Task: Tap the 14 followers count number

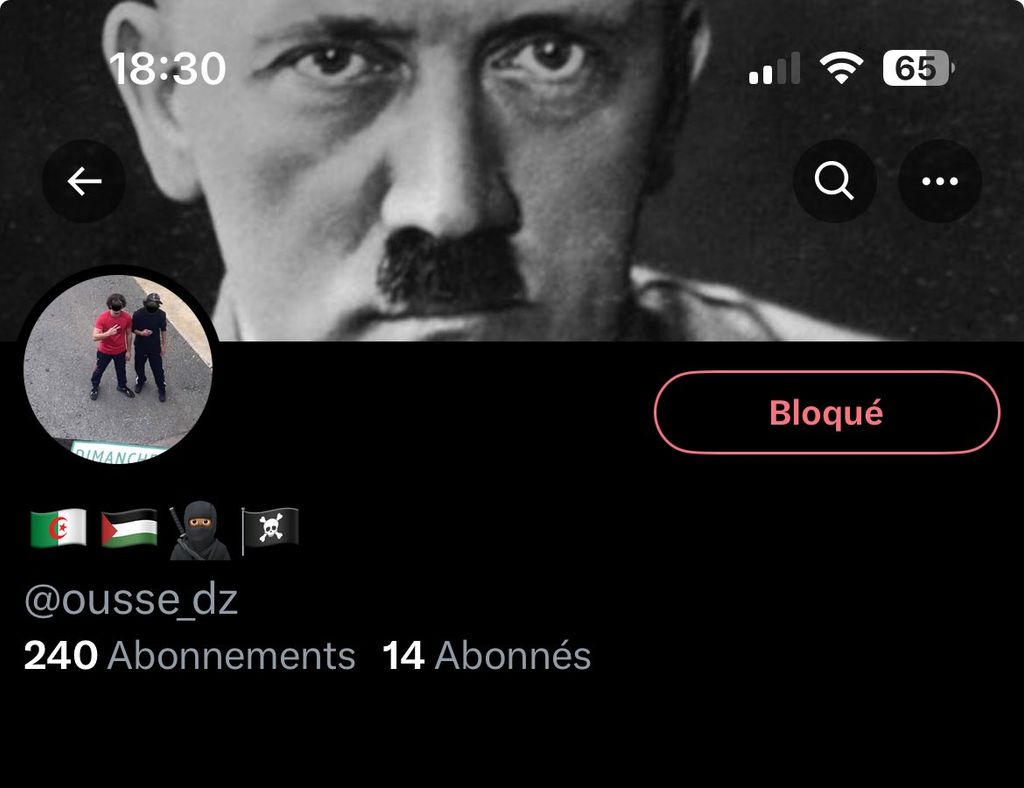Action: (x=404, y=655)
